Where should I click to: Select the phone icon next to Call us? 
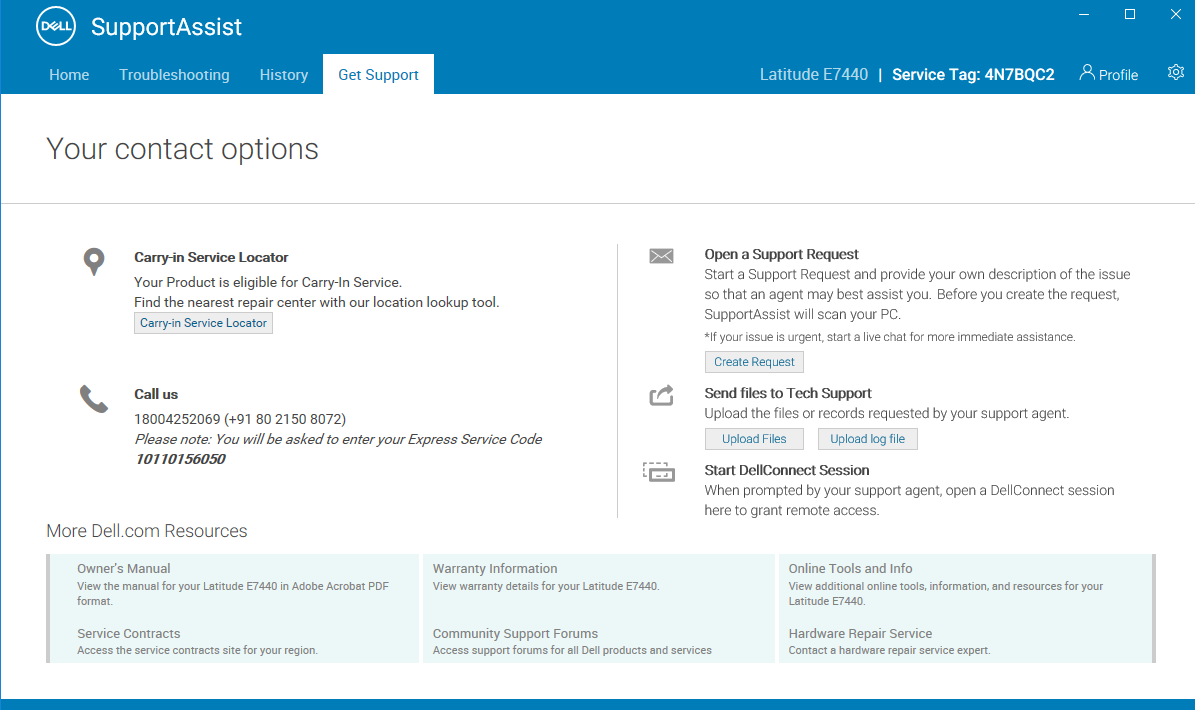pyautogui.click(x=93, y=397)
